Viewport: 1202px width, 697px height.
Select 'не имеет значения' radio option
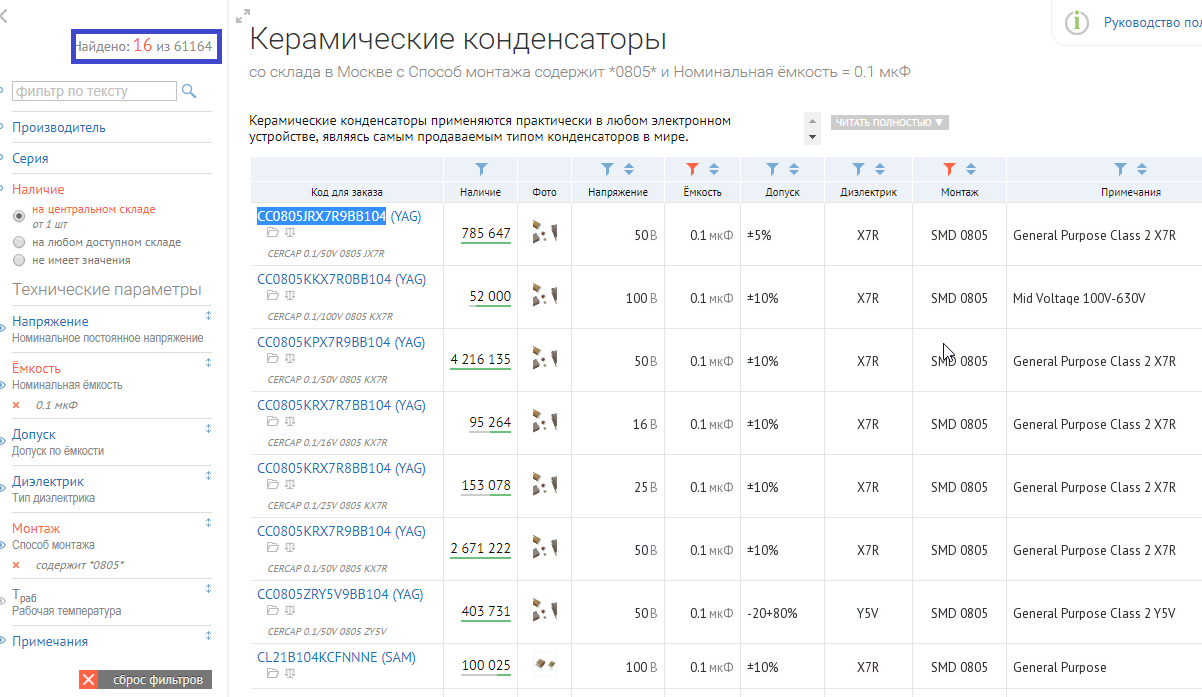click(19, 260)
